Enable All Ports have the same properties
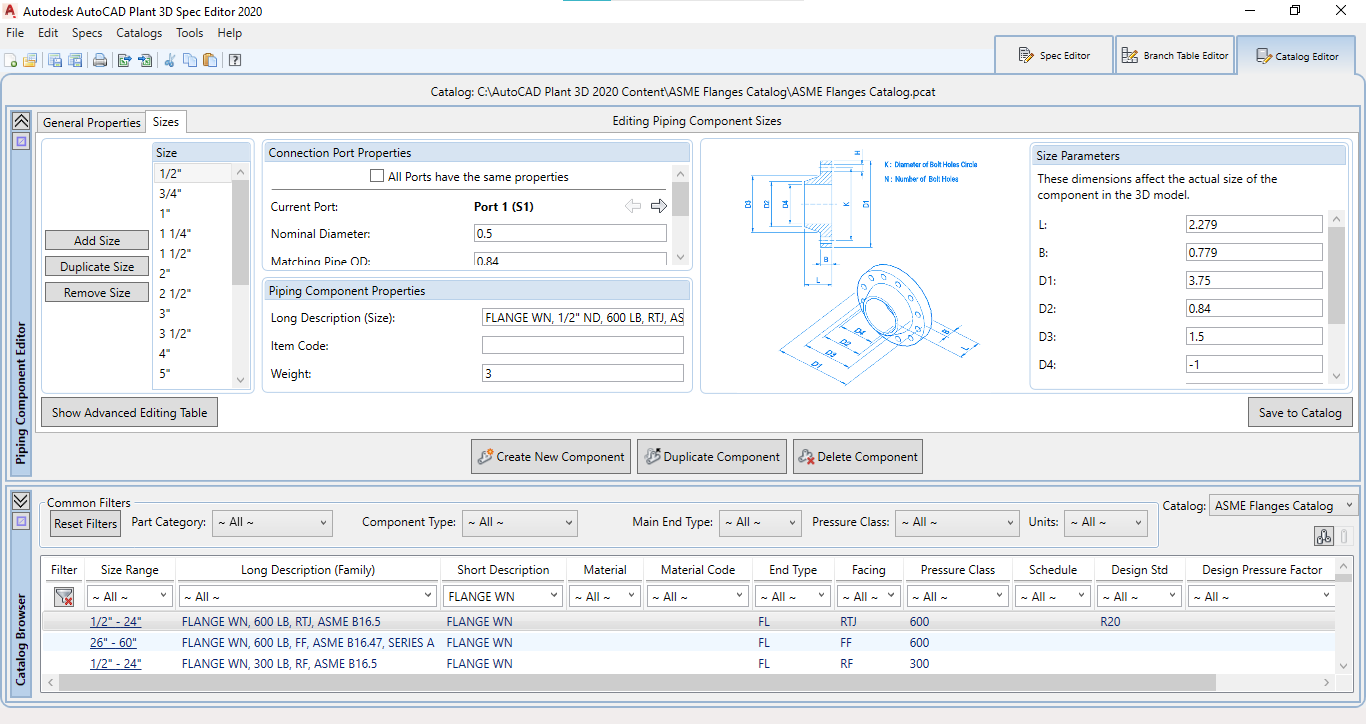 point(377,177)
